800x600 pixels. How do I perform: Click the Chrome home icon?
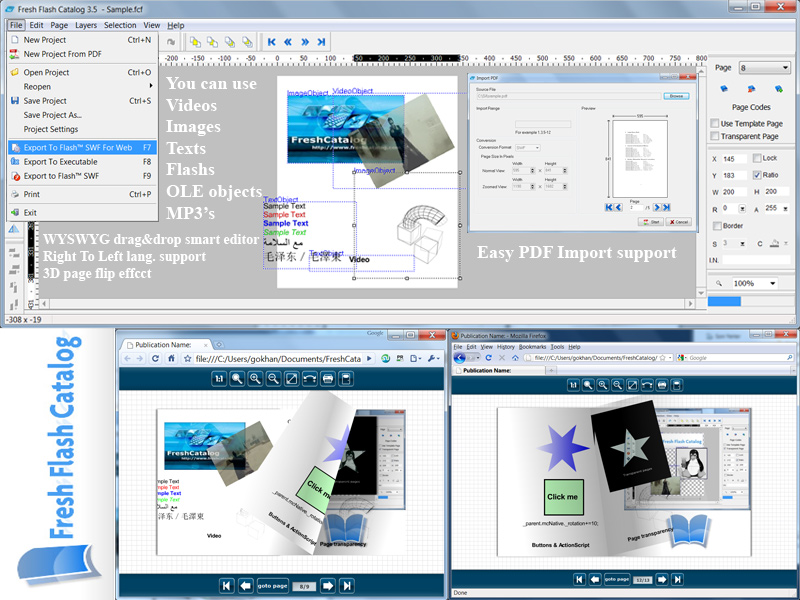(x=170, y=358)
